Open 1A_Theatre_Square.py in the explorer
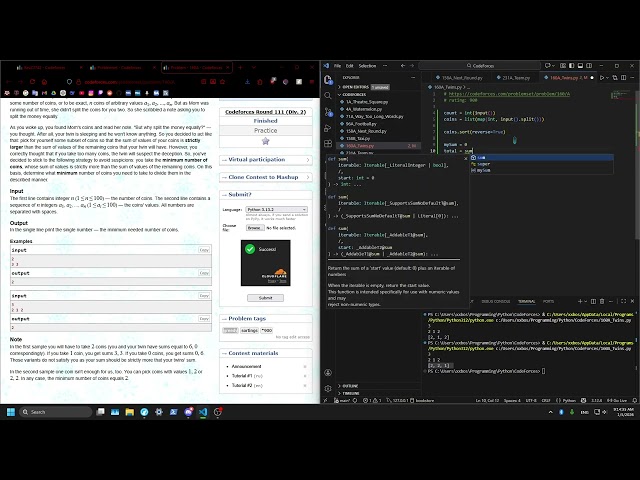Viewport: 640px width, 480px height. 367,102
